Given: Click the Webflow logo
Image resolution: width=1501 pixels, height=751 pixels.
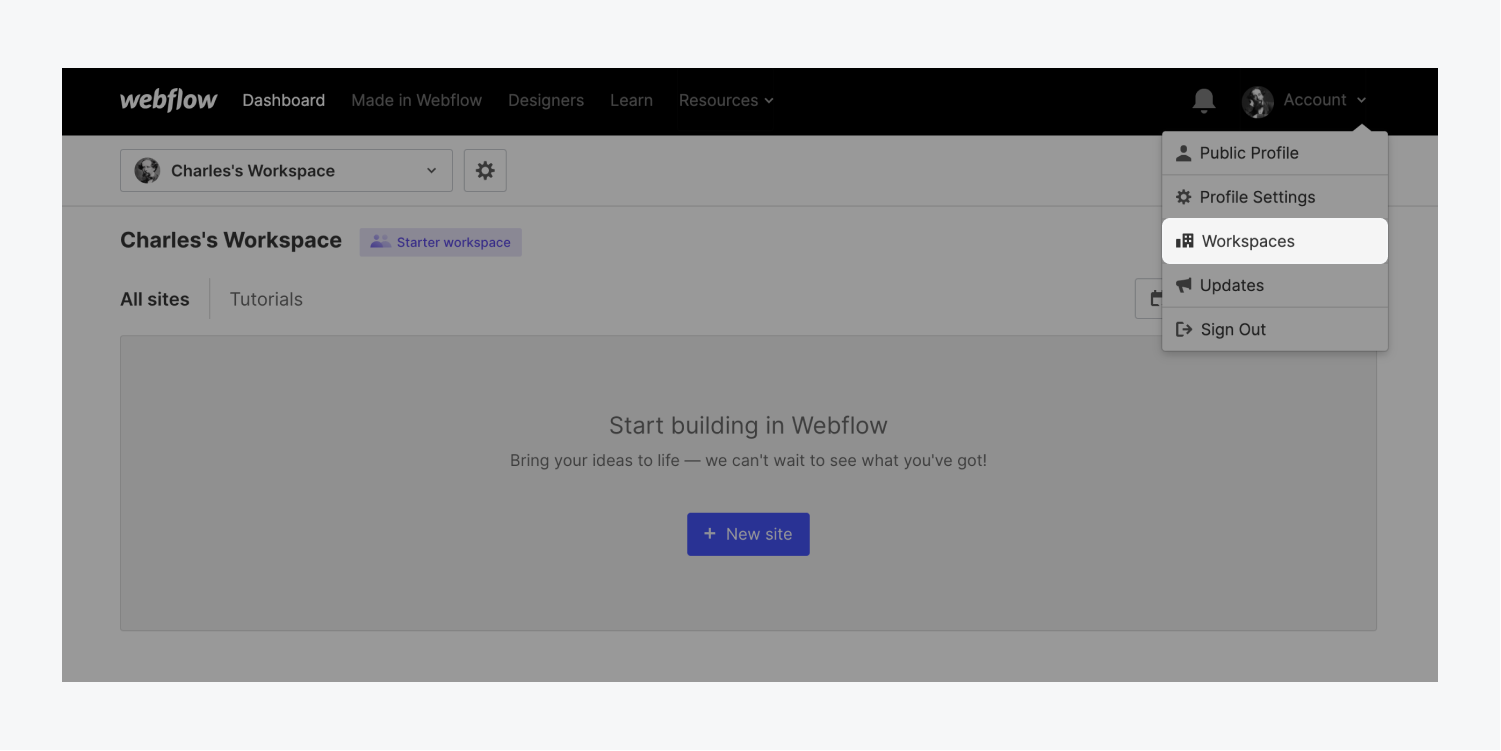Looking at the screenshot, I should (x=168, y=100).
